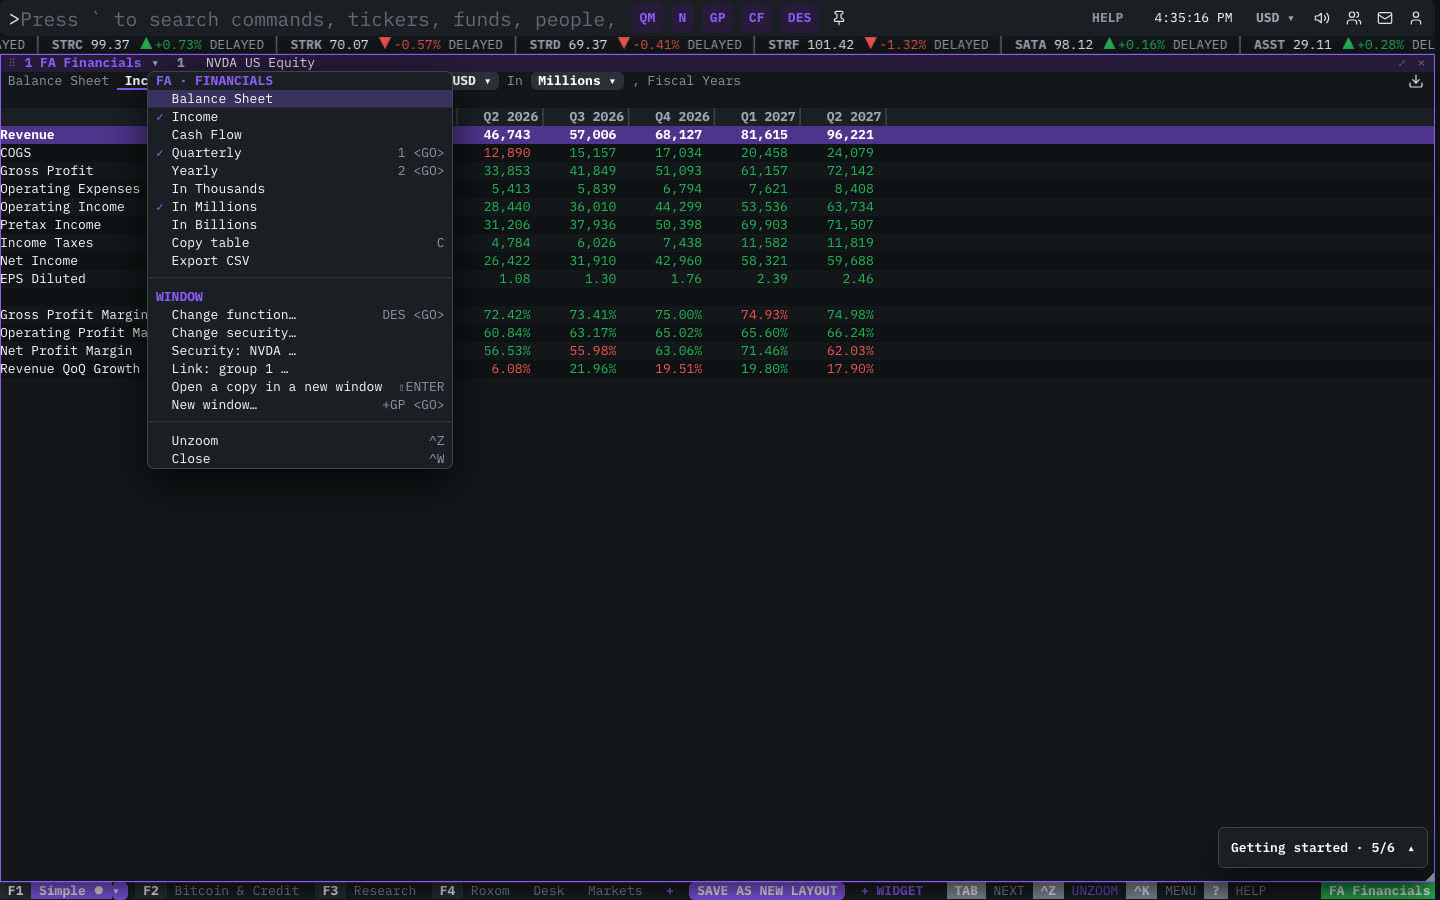Open the USD currency dropdown in top bar
The height and width of the screenshot is (900, 1440).
coord(1275,18)
